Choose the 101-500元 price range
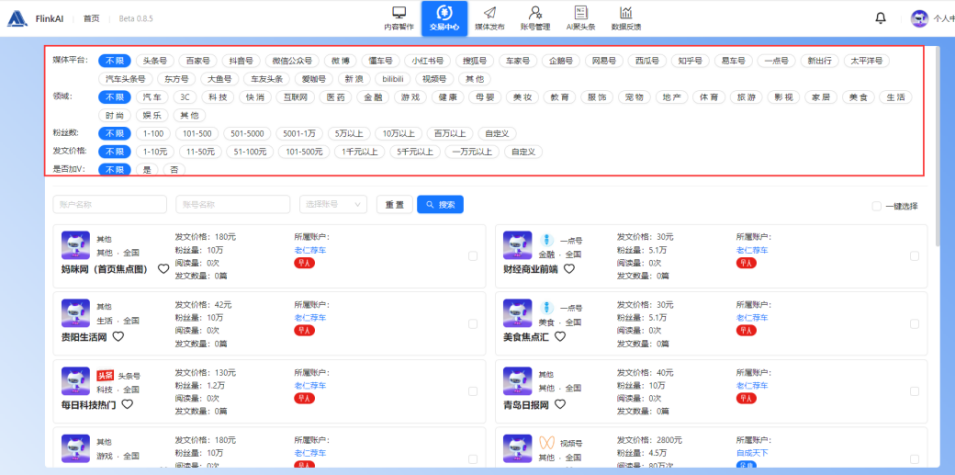This screenshot has width=955, height=475. tap(303, 152)
